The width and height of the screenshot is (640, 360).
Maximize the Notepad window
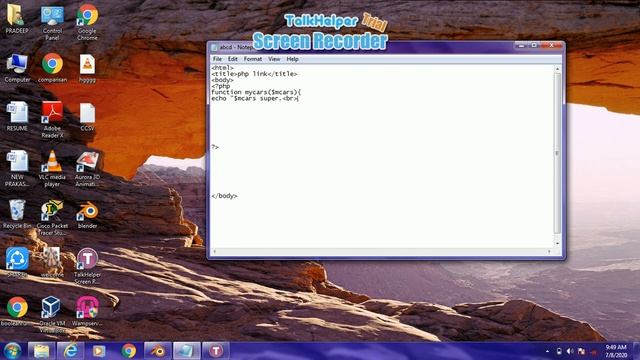click(533, 46)
